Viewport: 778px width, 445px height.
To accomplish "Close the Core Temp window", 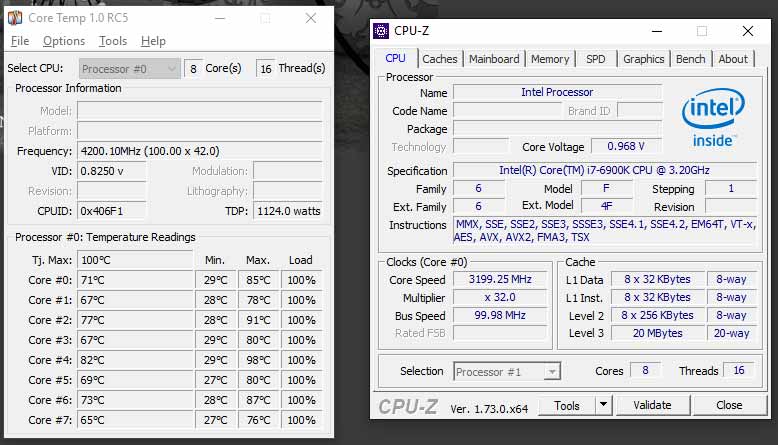I will pyautogui.click(x=311, y=18).
